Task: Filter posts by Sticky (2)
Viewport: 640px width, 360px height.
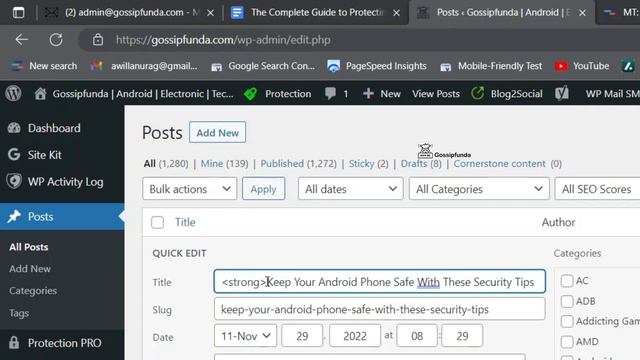Action: [368, 164]
